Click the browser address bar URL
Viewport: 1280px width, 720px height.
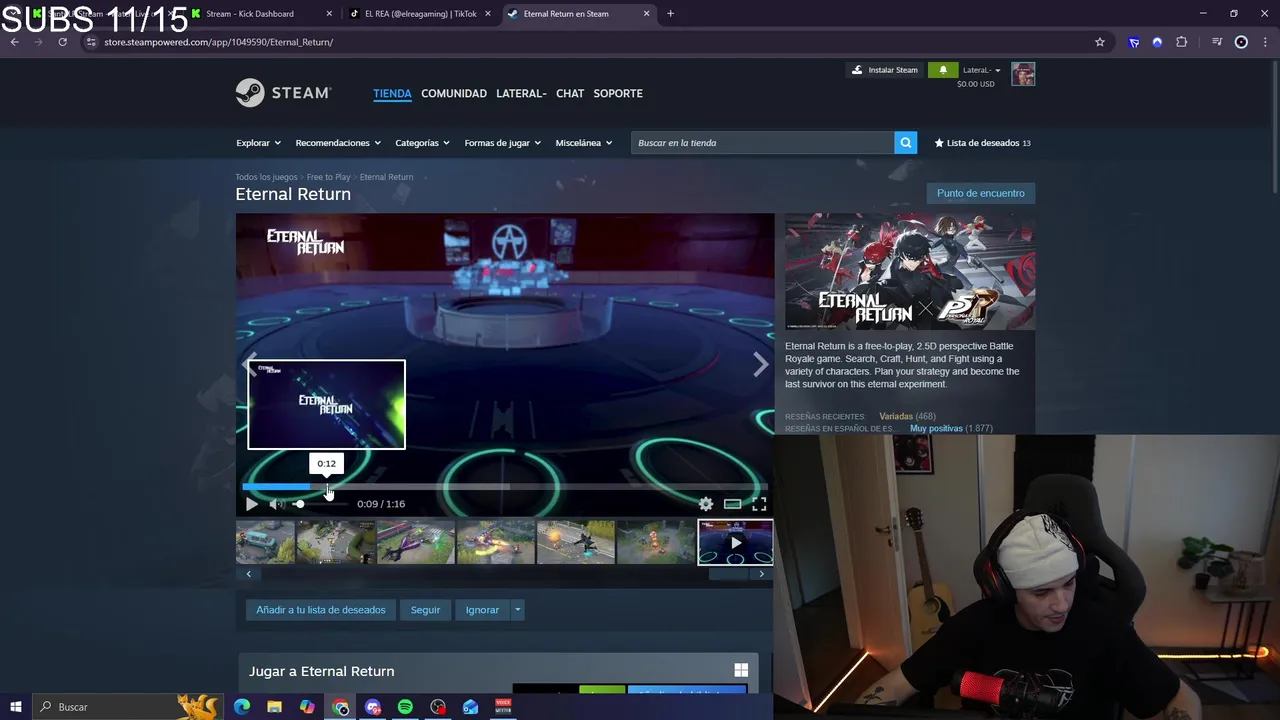click(x=218, y=42)
